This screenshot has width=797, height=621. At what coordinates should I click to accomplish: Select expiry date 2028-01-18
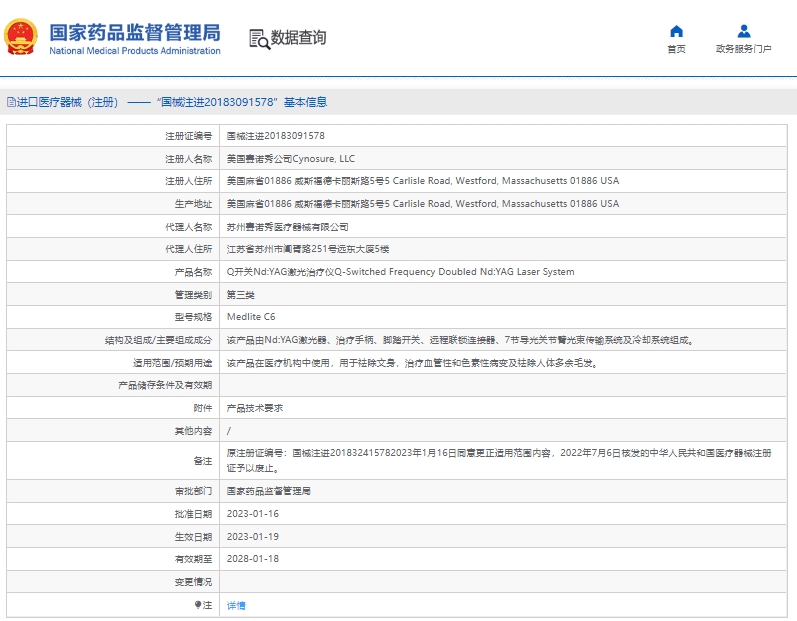coord(253,558)
